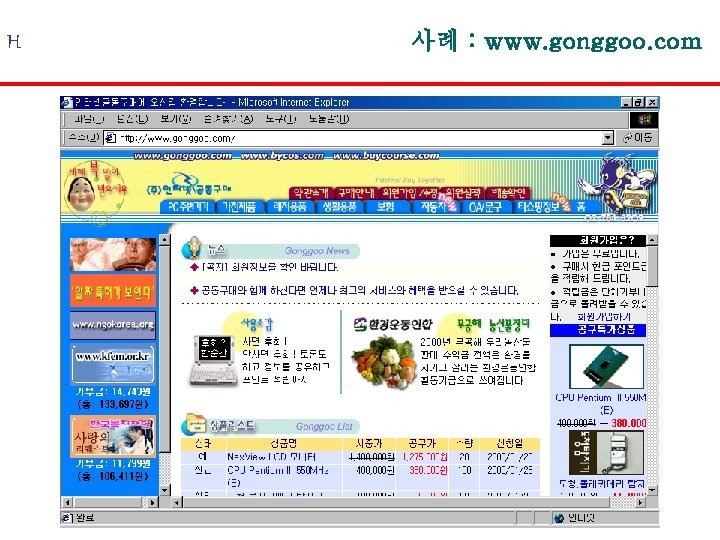This screenshot has height=540, width=720.
Task: Click the 한국복지재단 banner image
Action: [x=113, y=436]
